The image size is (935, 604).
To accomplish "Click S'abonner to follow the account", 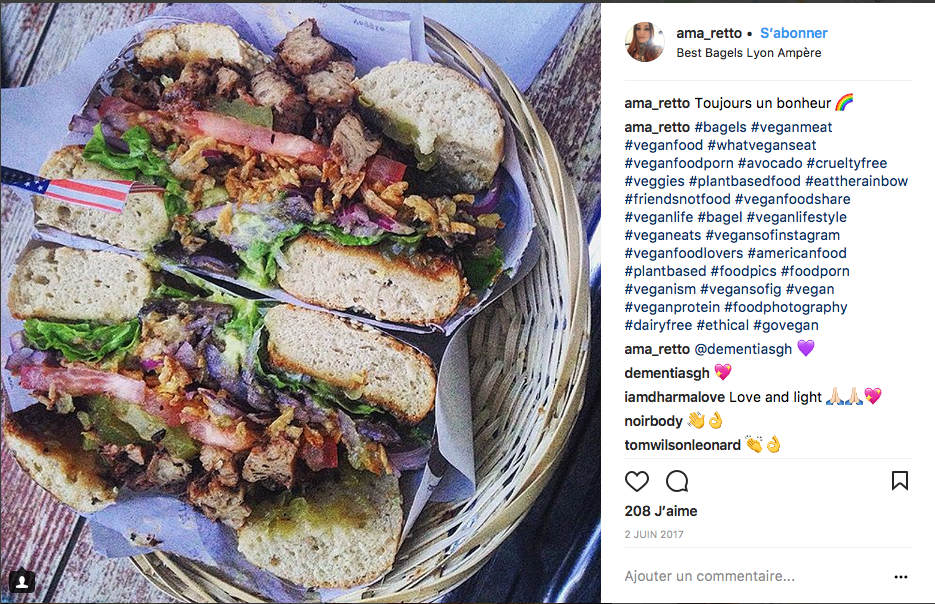I will pyautogui.click(x=793, y=33).
